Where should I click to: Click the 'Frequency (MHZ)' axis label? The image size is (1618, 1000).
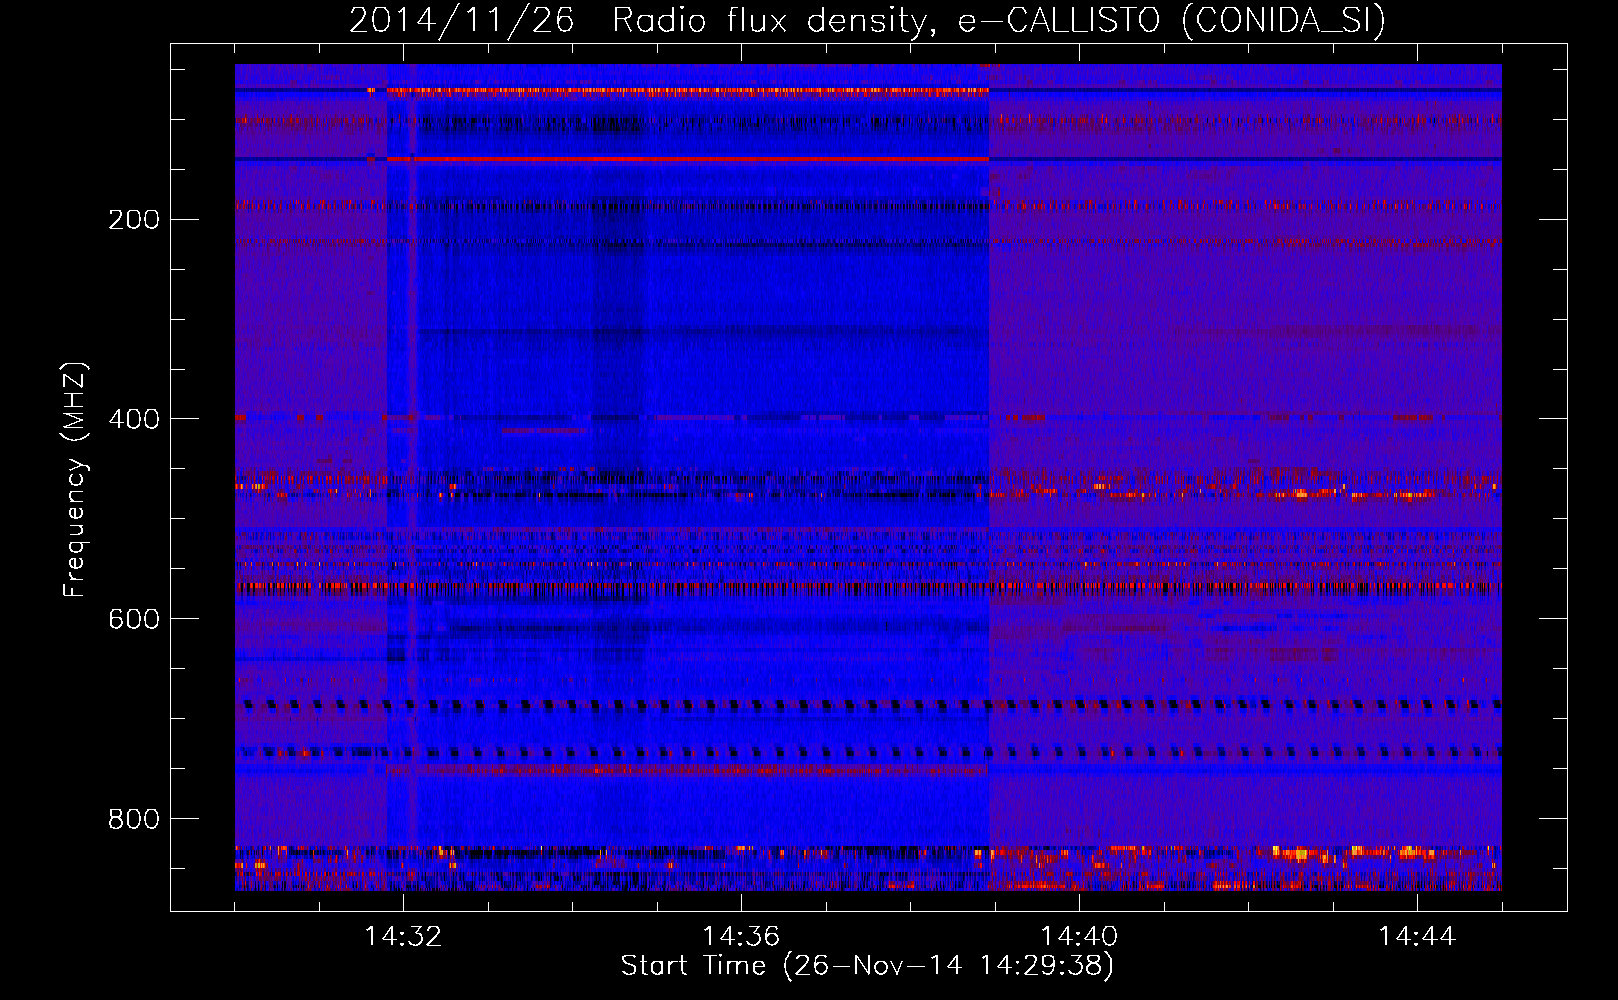[x=74, y=479]
